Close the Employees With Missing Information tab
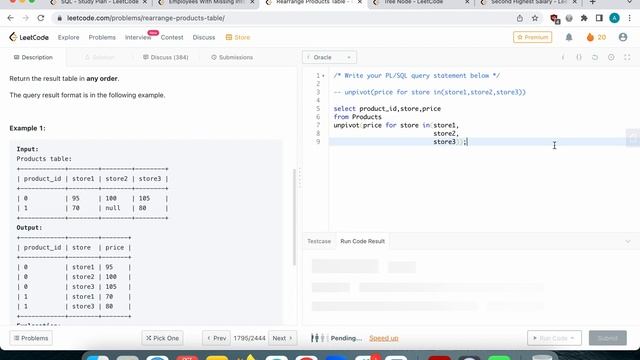Screen dimensions: 640x360 (252, 2)
